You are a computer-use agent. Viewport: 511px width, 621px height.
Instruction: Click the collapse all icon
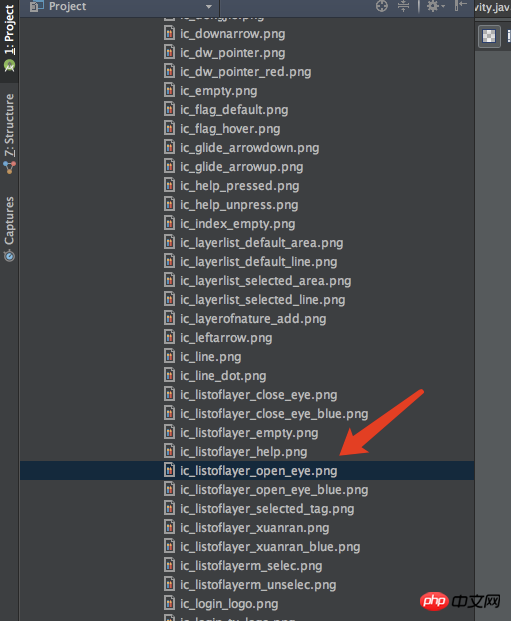pyautogui.click(x=403, y=6)
